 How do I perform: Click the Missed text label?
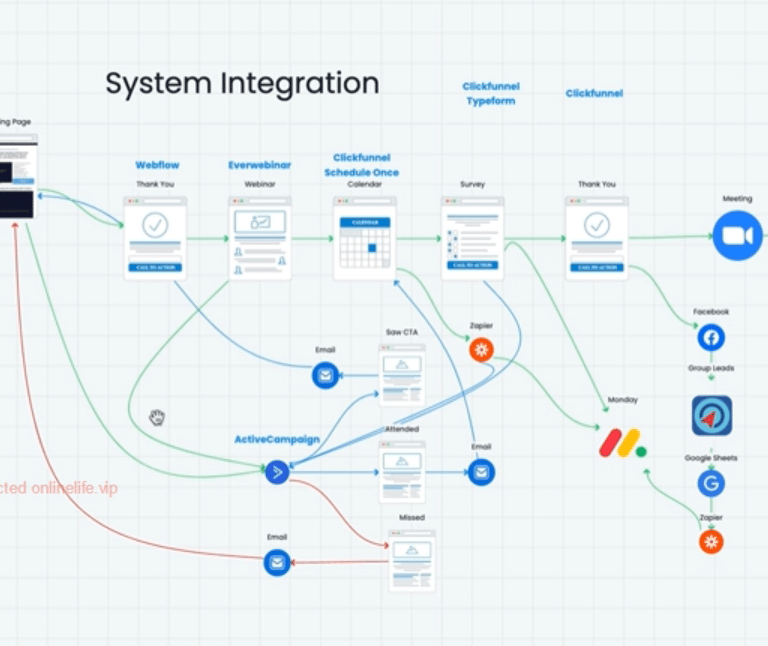412,517
